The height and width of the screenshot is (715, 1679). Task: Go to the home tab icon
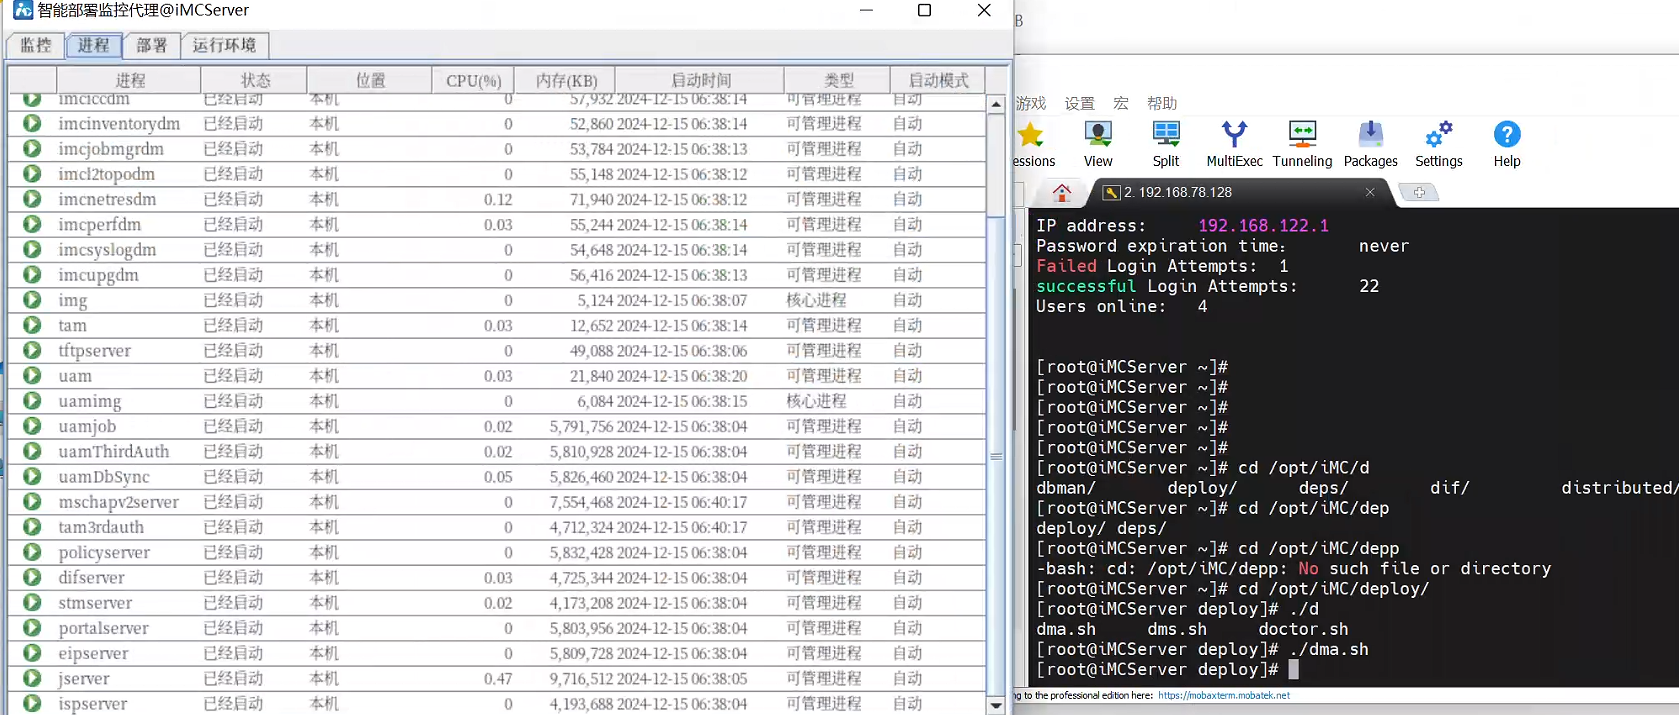1062,192
